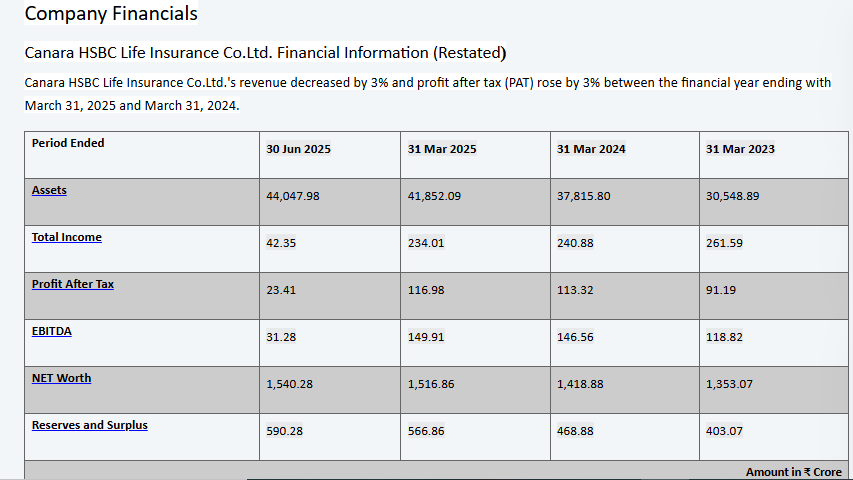Select the Assets value 44,047.98
This screenshot has height=480, width=853.
(x=293, y=196)
